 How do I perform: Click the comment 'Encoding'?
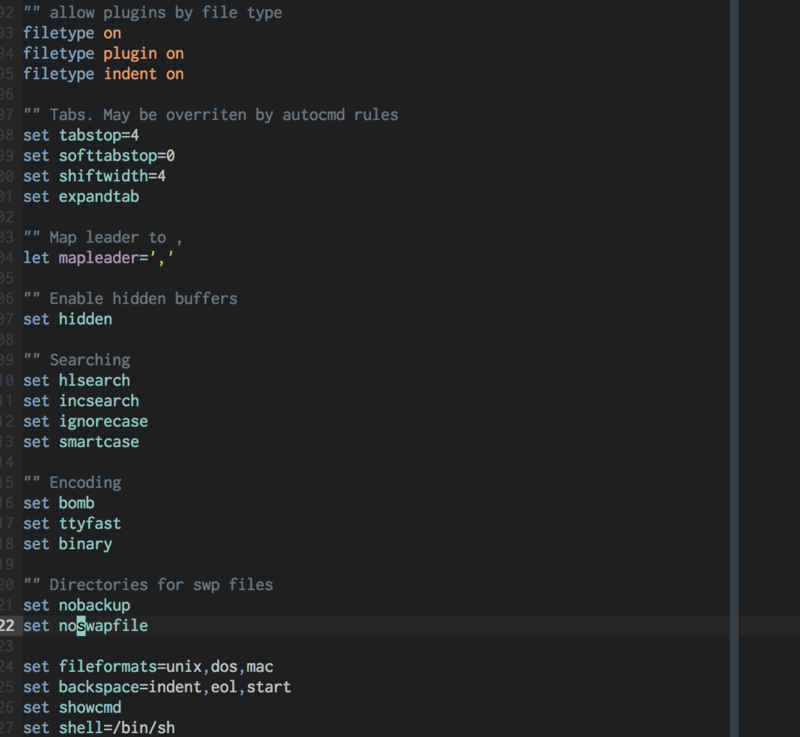click(x=72, y=482)
